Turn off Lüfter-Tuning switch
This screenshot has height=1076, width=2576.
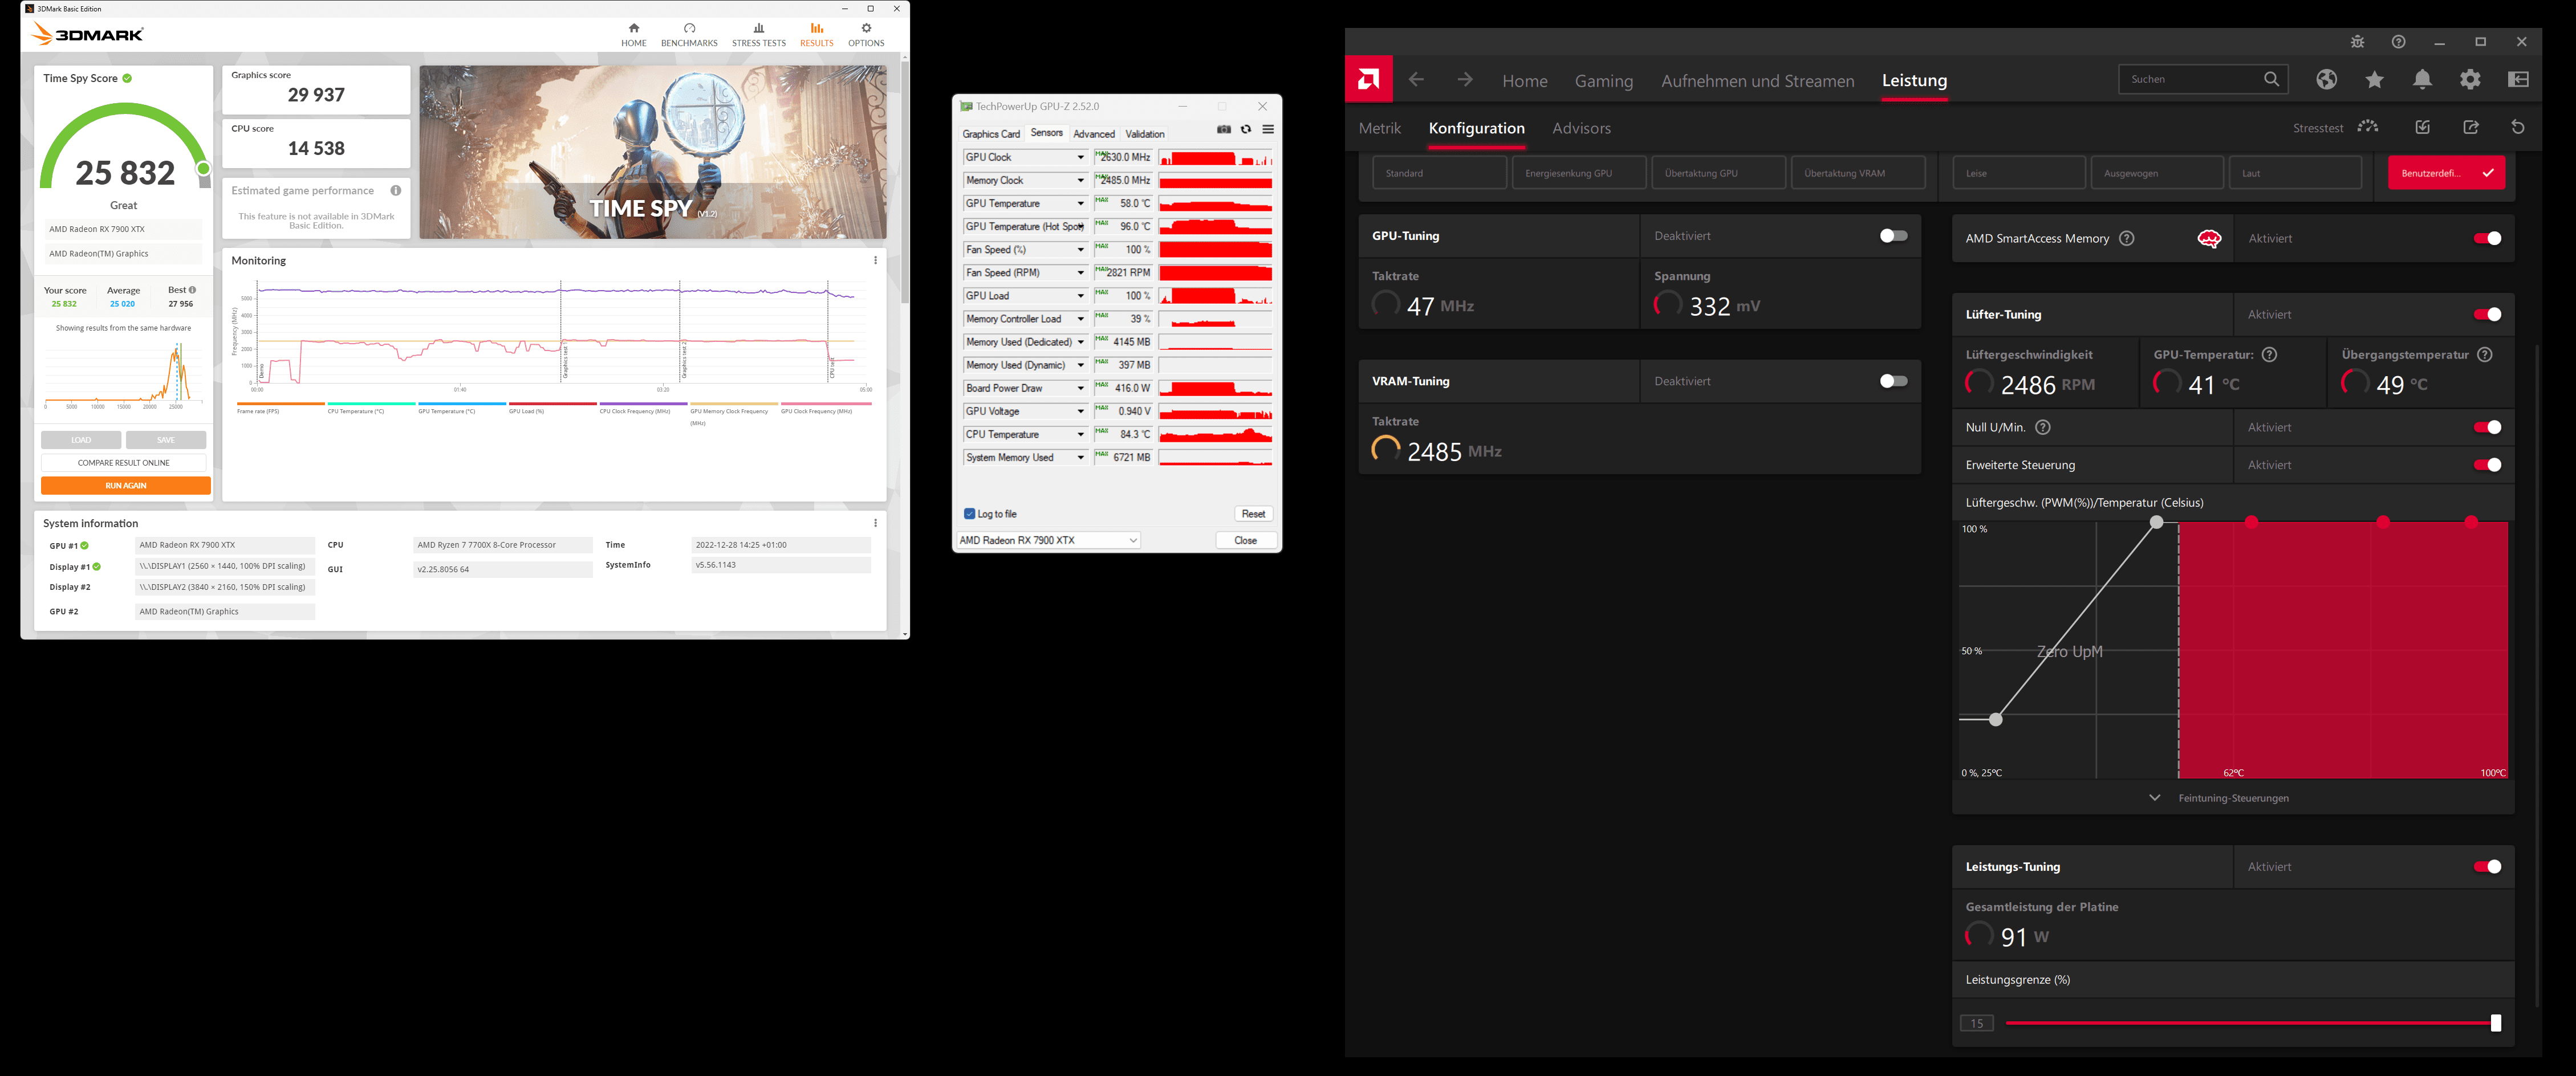pyautogui.click(x=2487, y=315)
